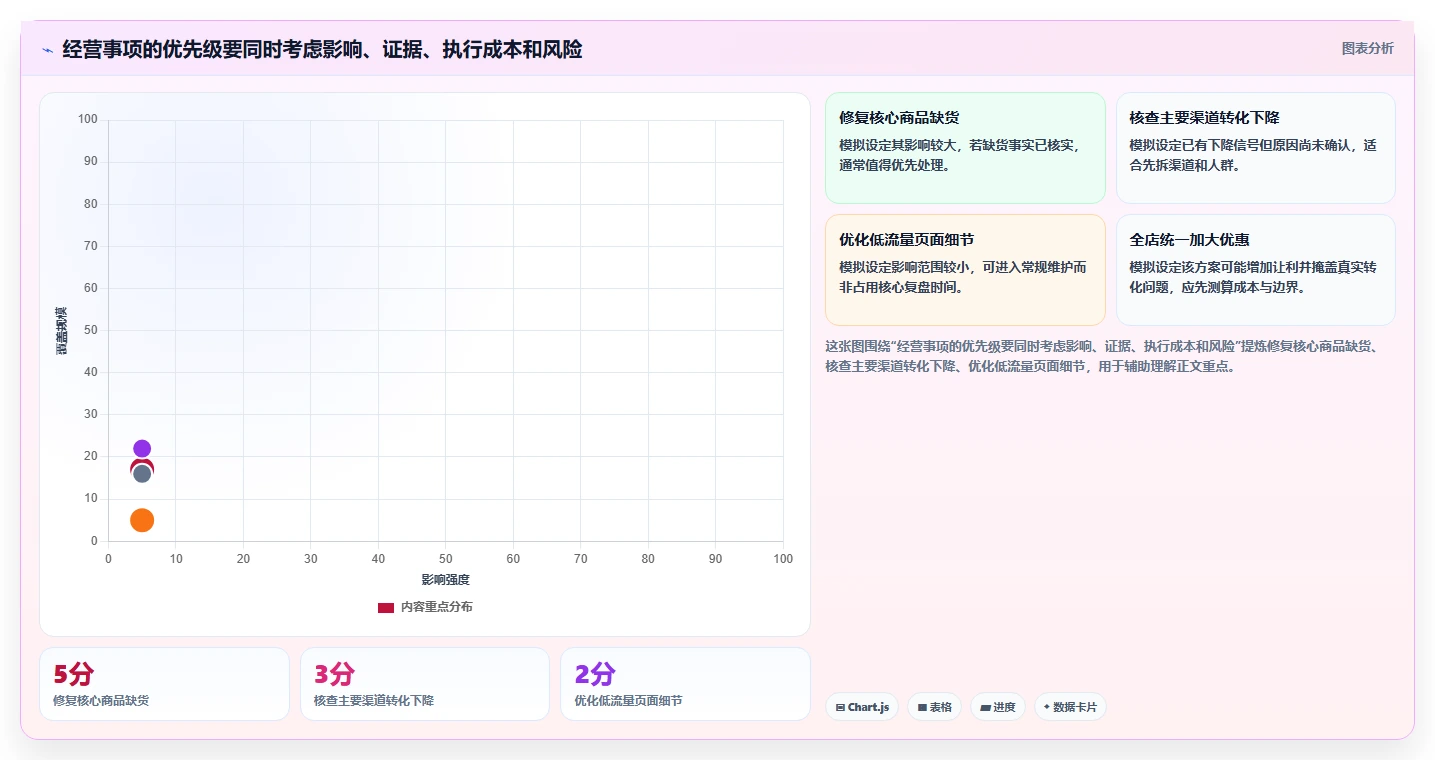Viewport: 1435px width, 760px height.
Task: Click the main page title 经营事项的优先级
Action: coord(322,49)
